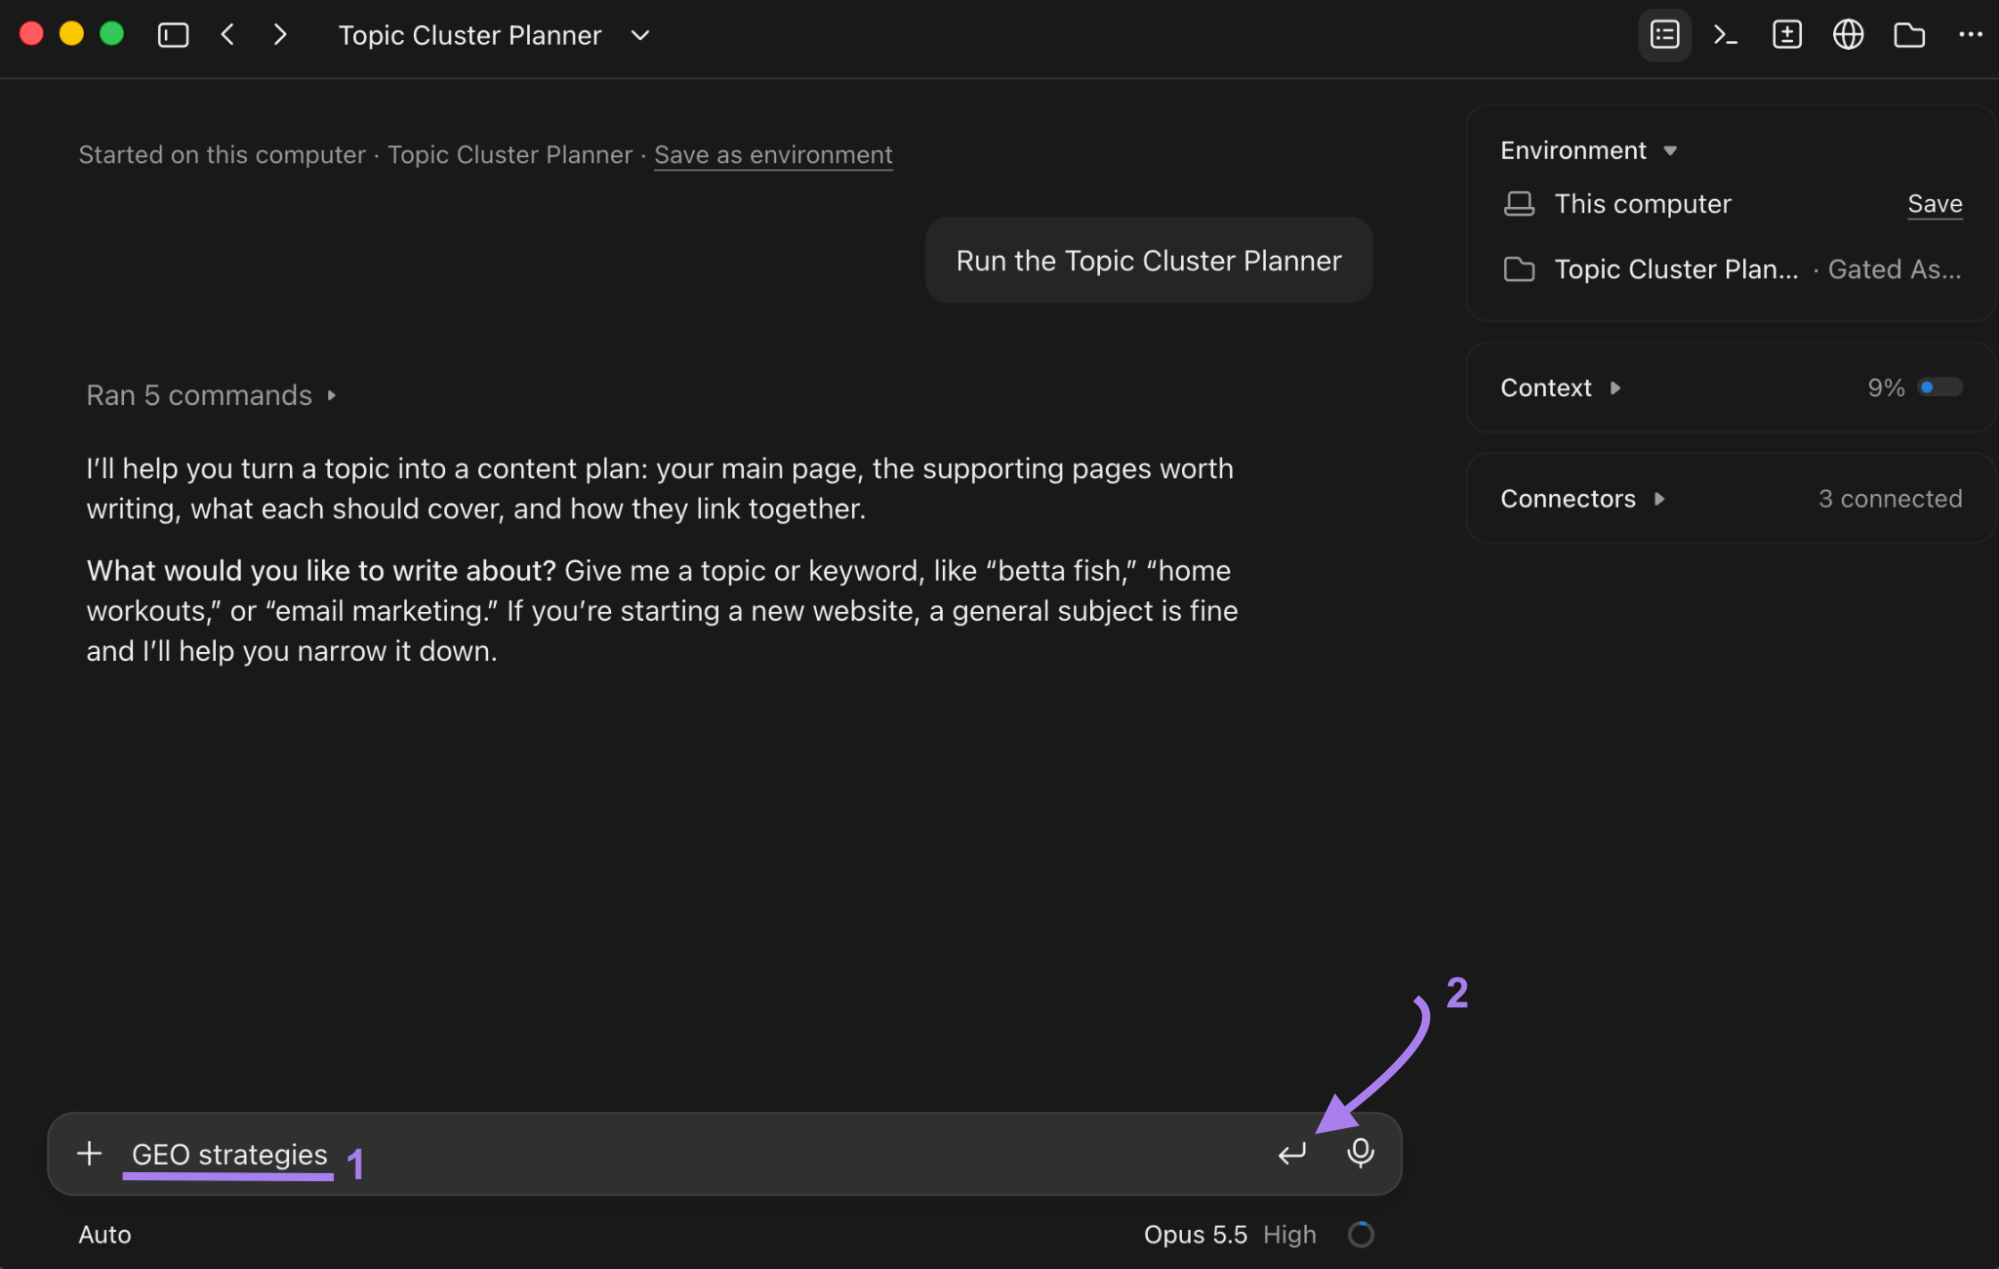Click the microphone dictation icon
Viewport: 1999px width, 1269px height.
tap(1360, 1153)
